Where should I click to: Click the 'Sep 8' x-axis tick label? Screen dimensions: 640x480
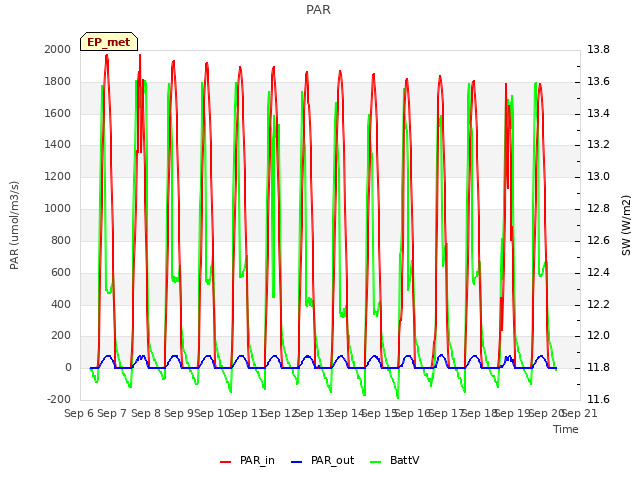pos(146,413)
